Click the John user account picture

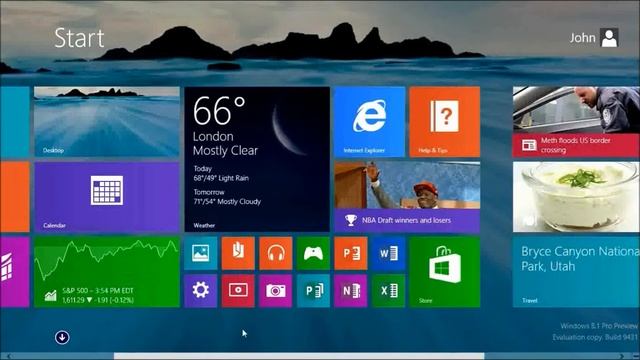click(609, 38)
